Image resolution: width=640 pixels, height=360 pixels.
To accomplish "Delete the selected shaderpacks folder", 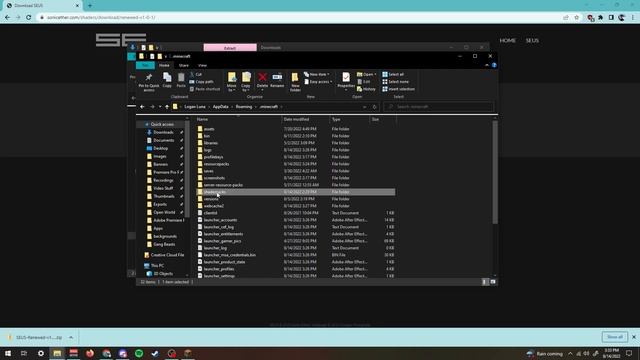I will [262, 80].
